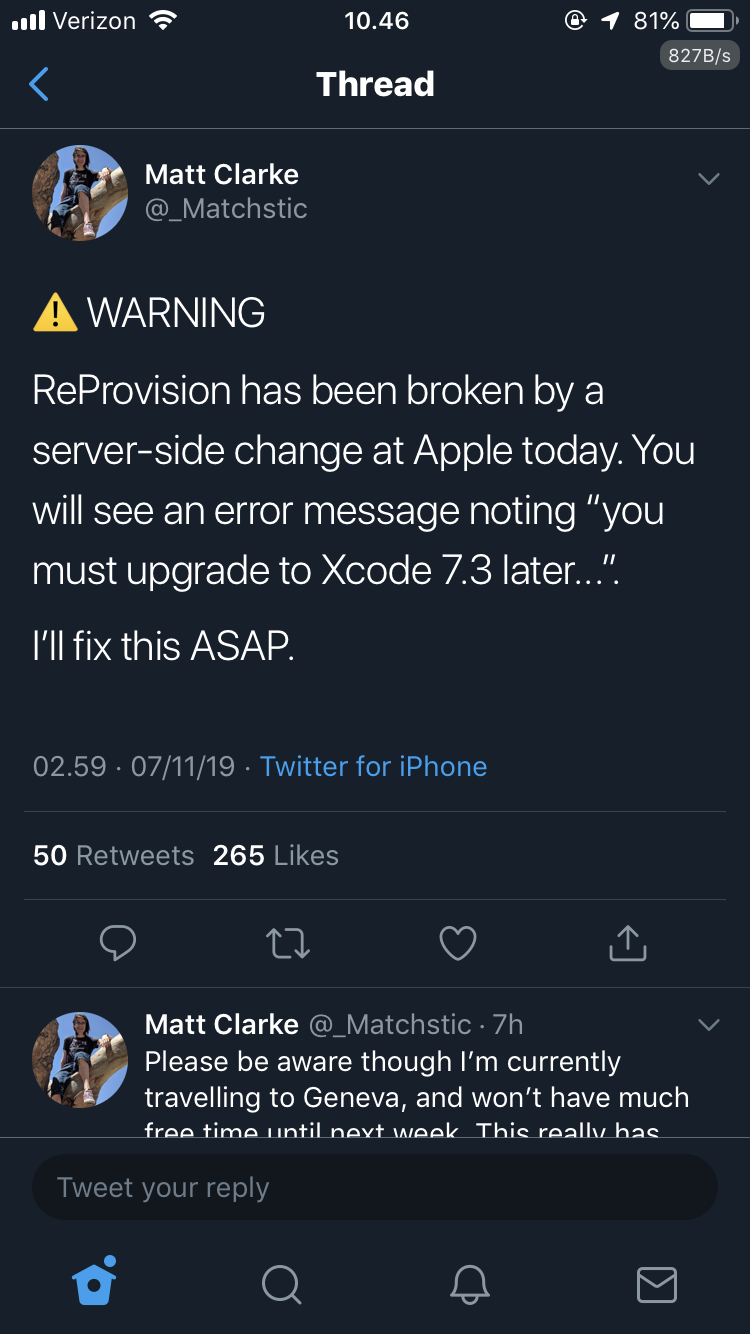This screenshot has height=1334, width=750.
Task: Reply to the warning tweet
Action: click(118, 942)
